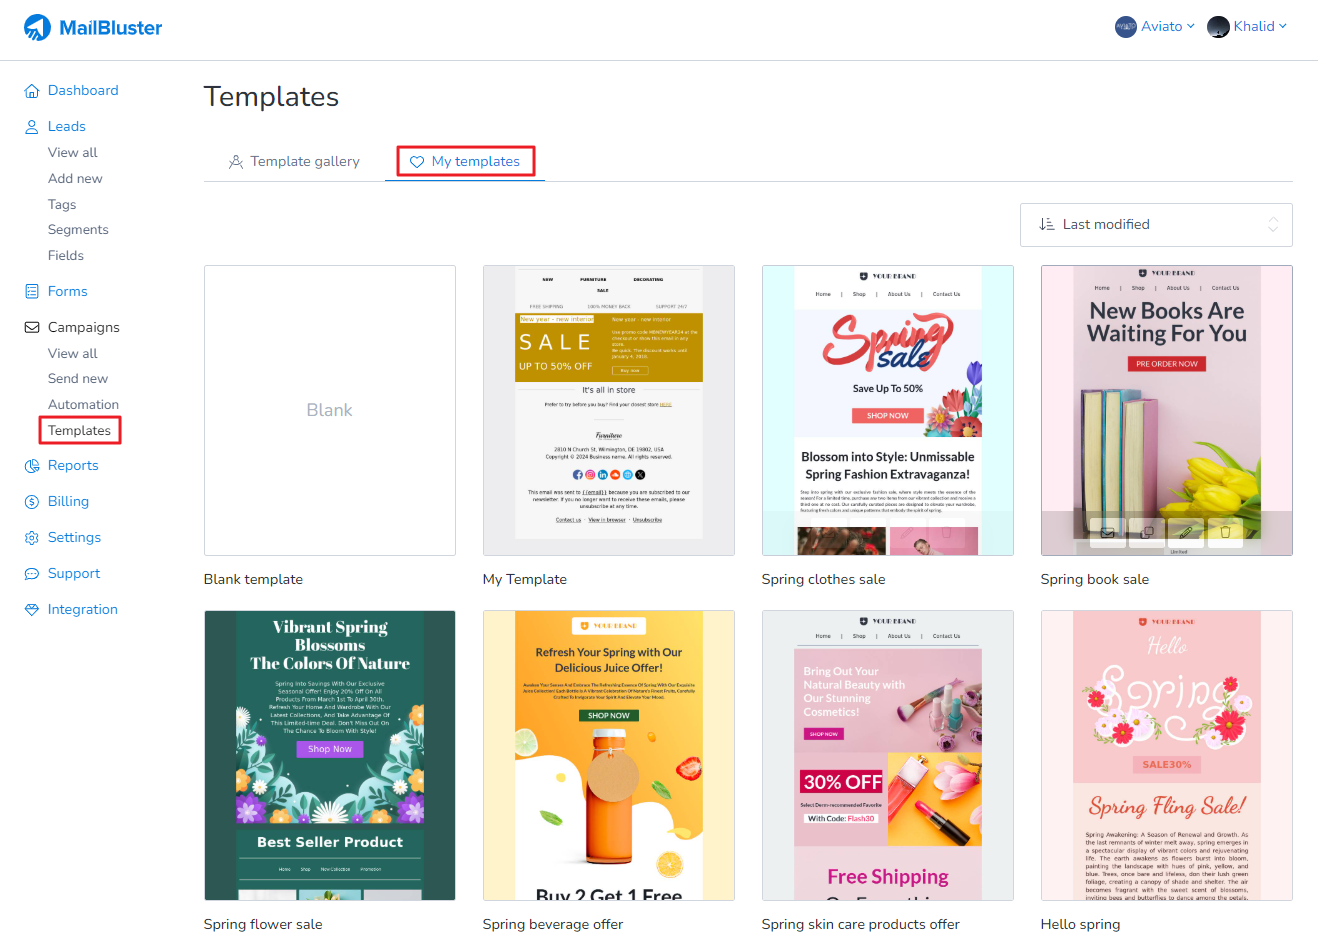Open Support via the chat bubble icon
The height and width of the screenshot is (945, 1318).
click(30, 573)
